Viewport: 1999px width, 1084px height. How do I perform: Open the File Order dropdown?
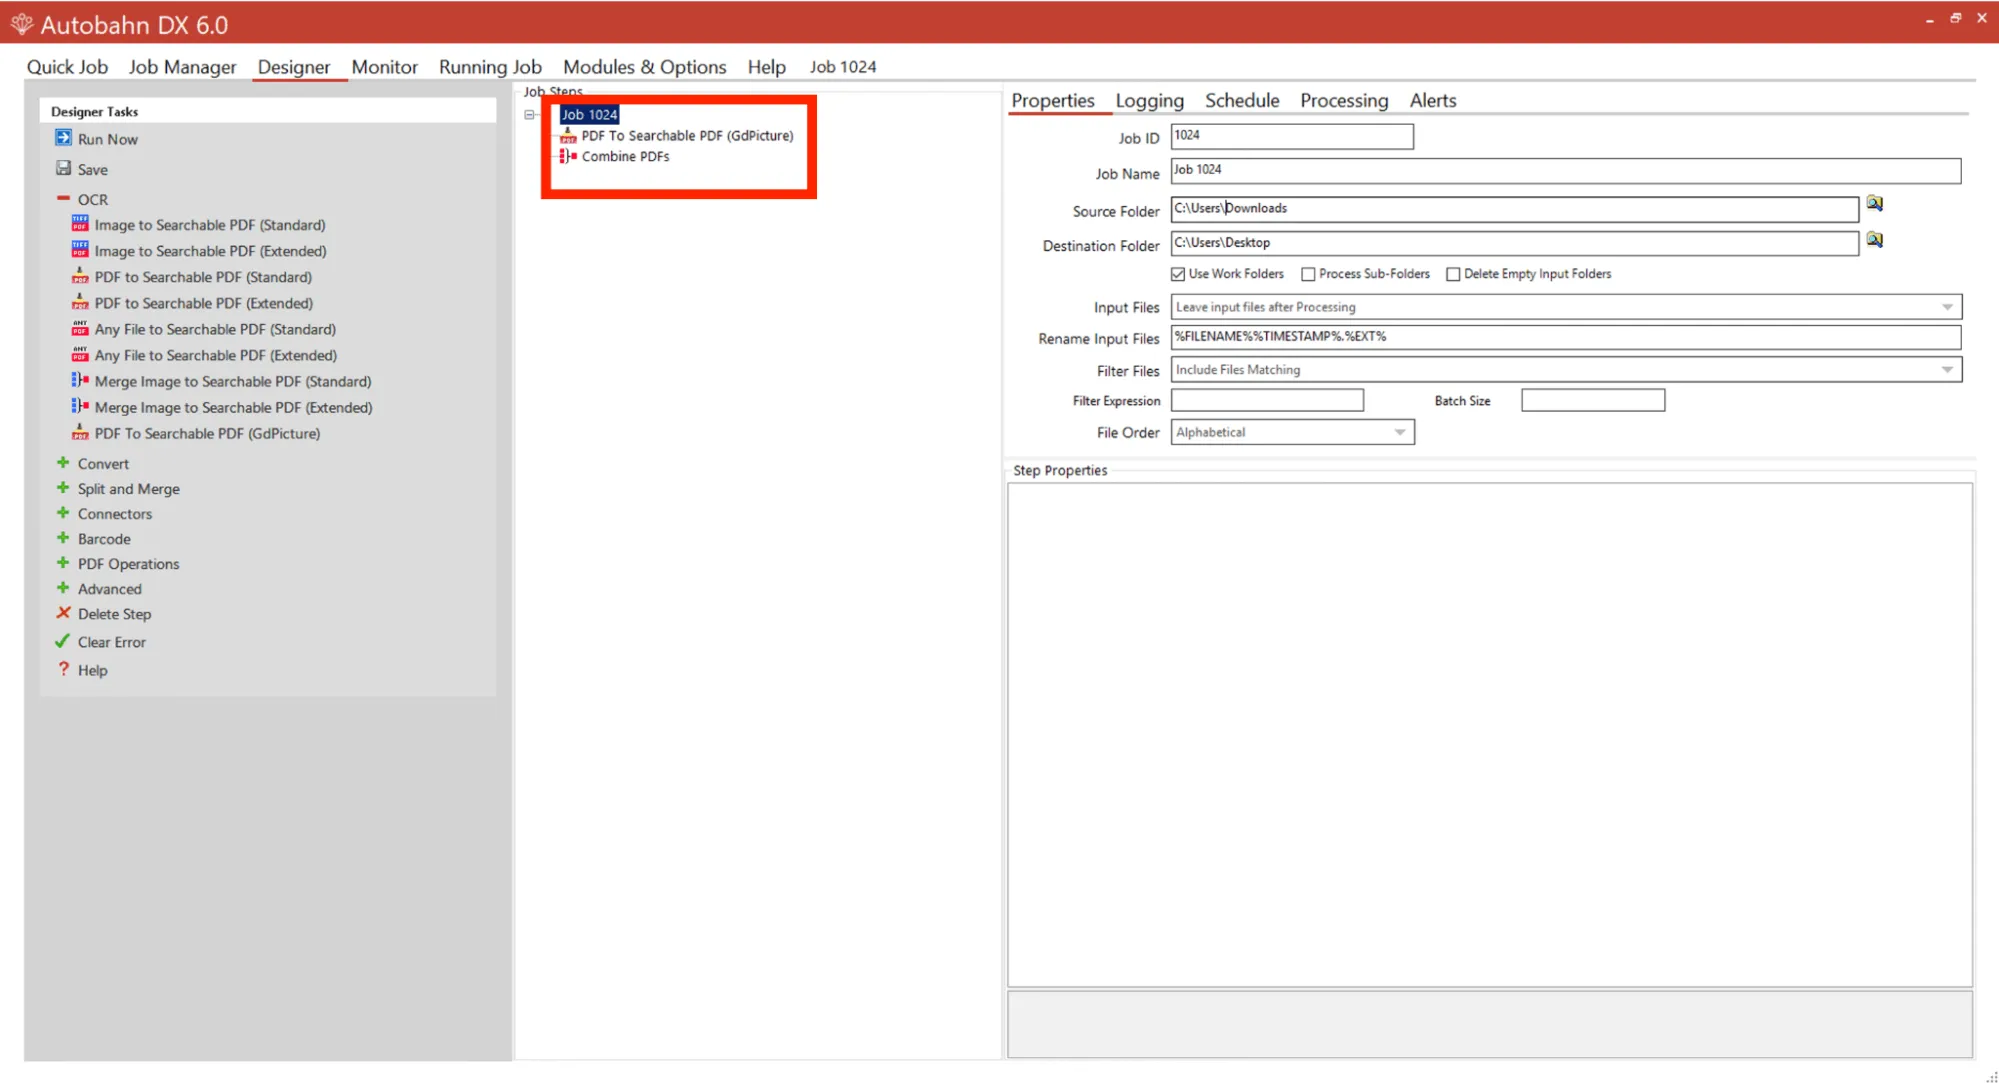(x=1400, y=432)
